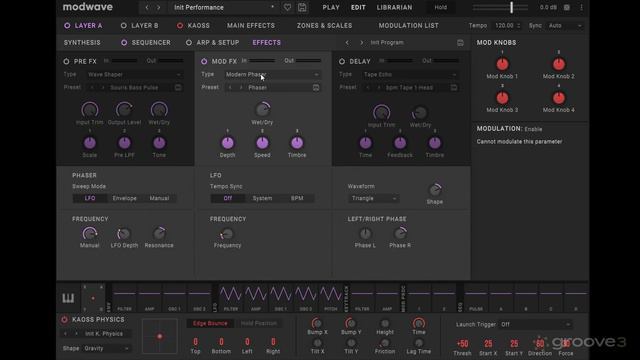
Task: Open the Synthesis sub-tab
Action: click(82, 42)
